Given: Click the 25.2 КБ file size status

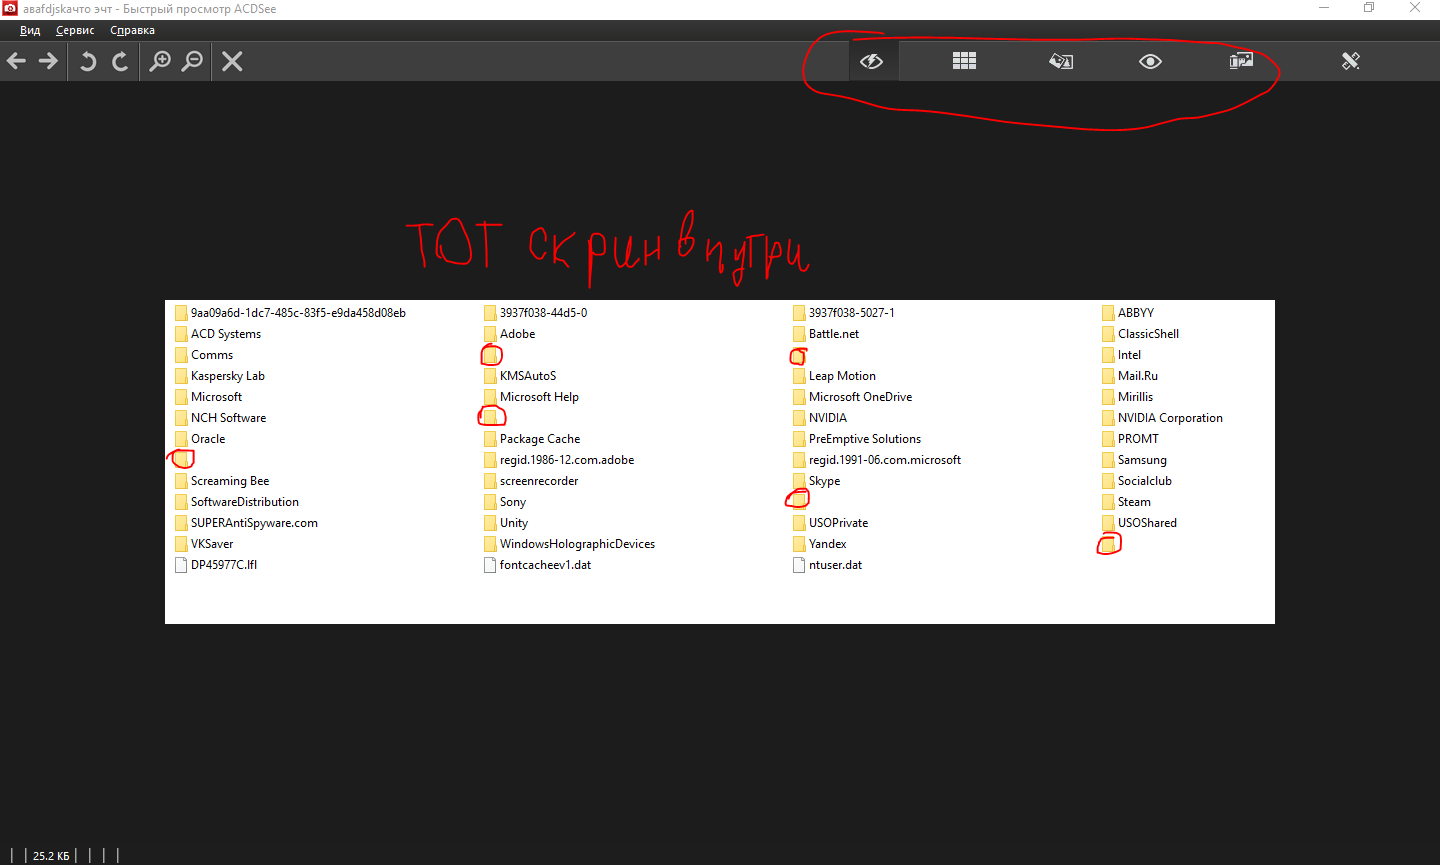Looking at the screenshot, I should pyautogui.click(x=51, y=856).
